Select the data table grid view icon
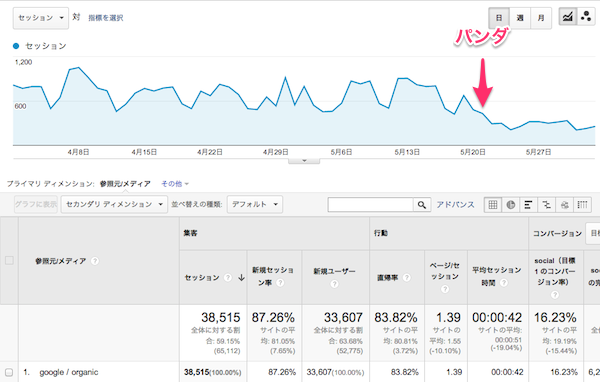 coord(493,205)
